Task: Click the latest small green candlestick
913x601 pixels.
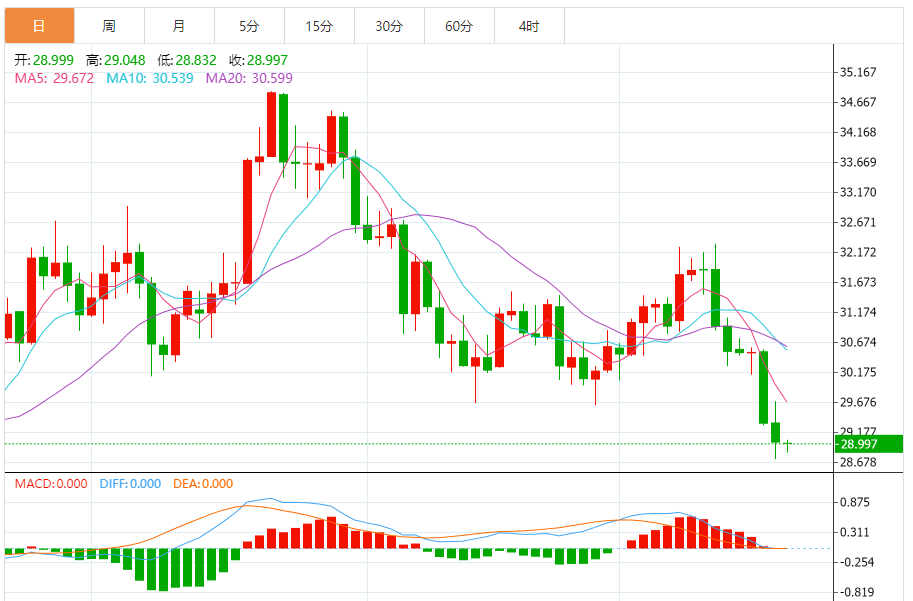Action: [x=787, y=445]
